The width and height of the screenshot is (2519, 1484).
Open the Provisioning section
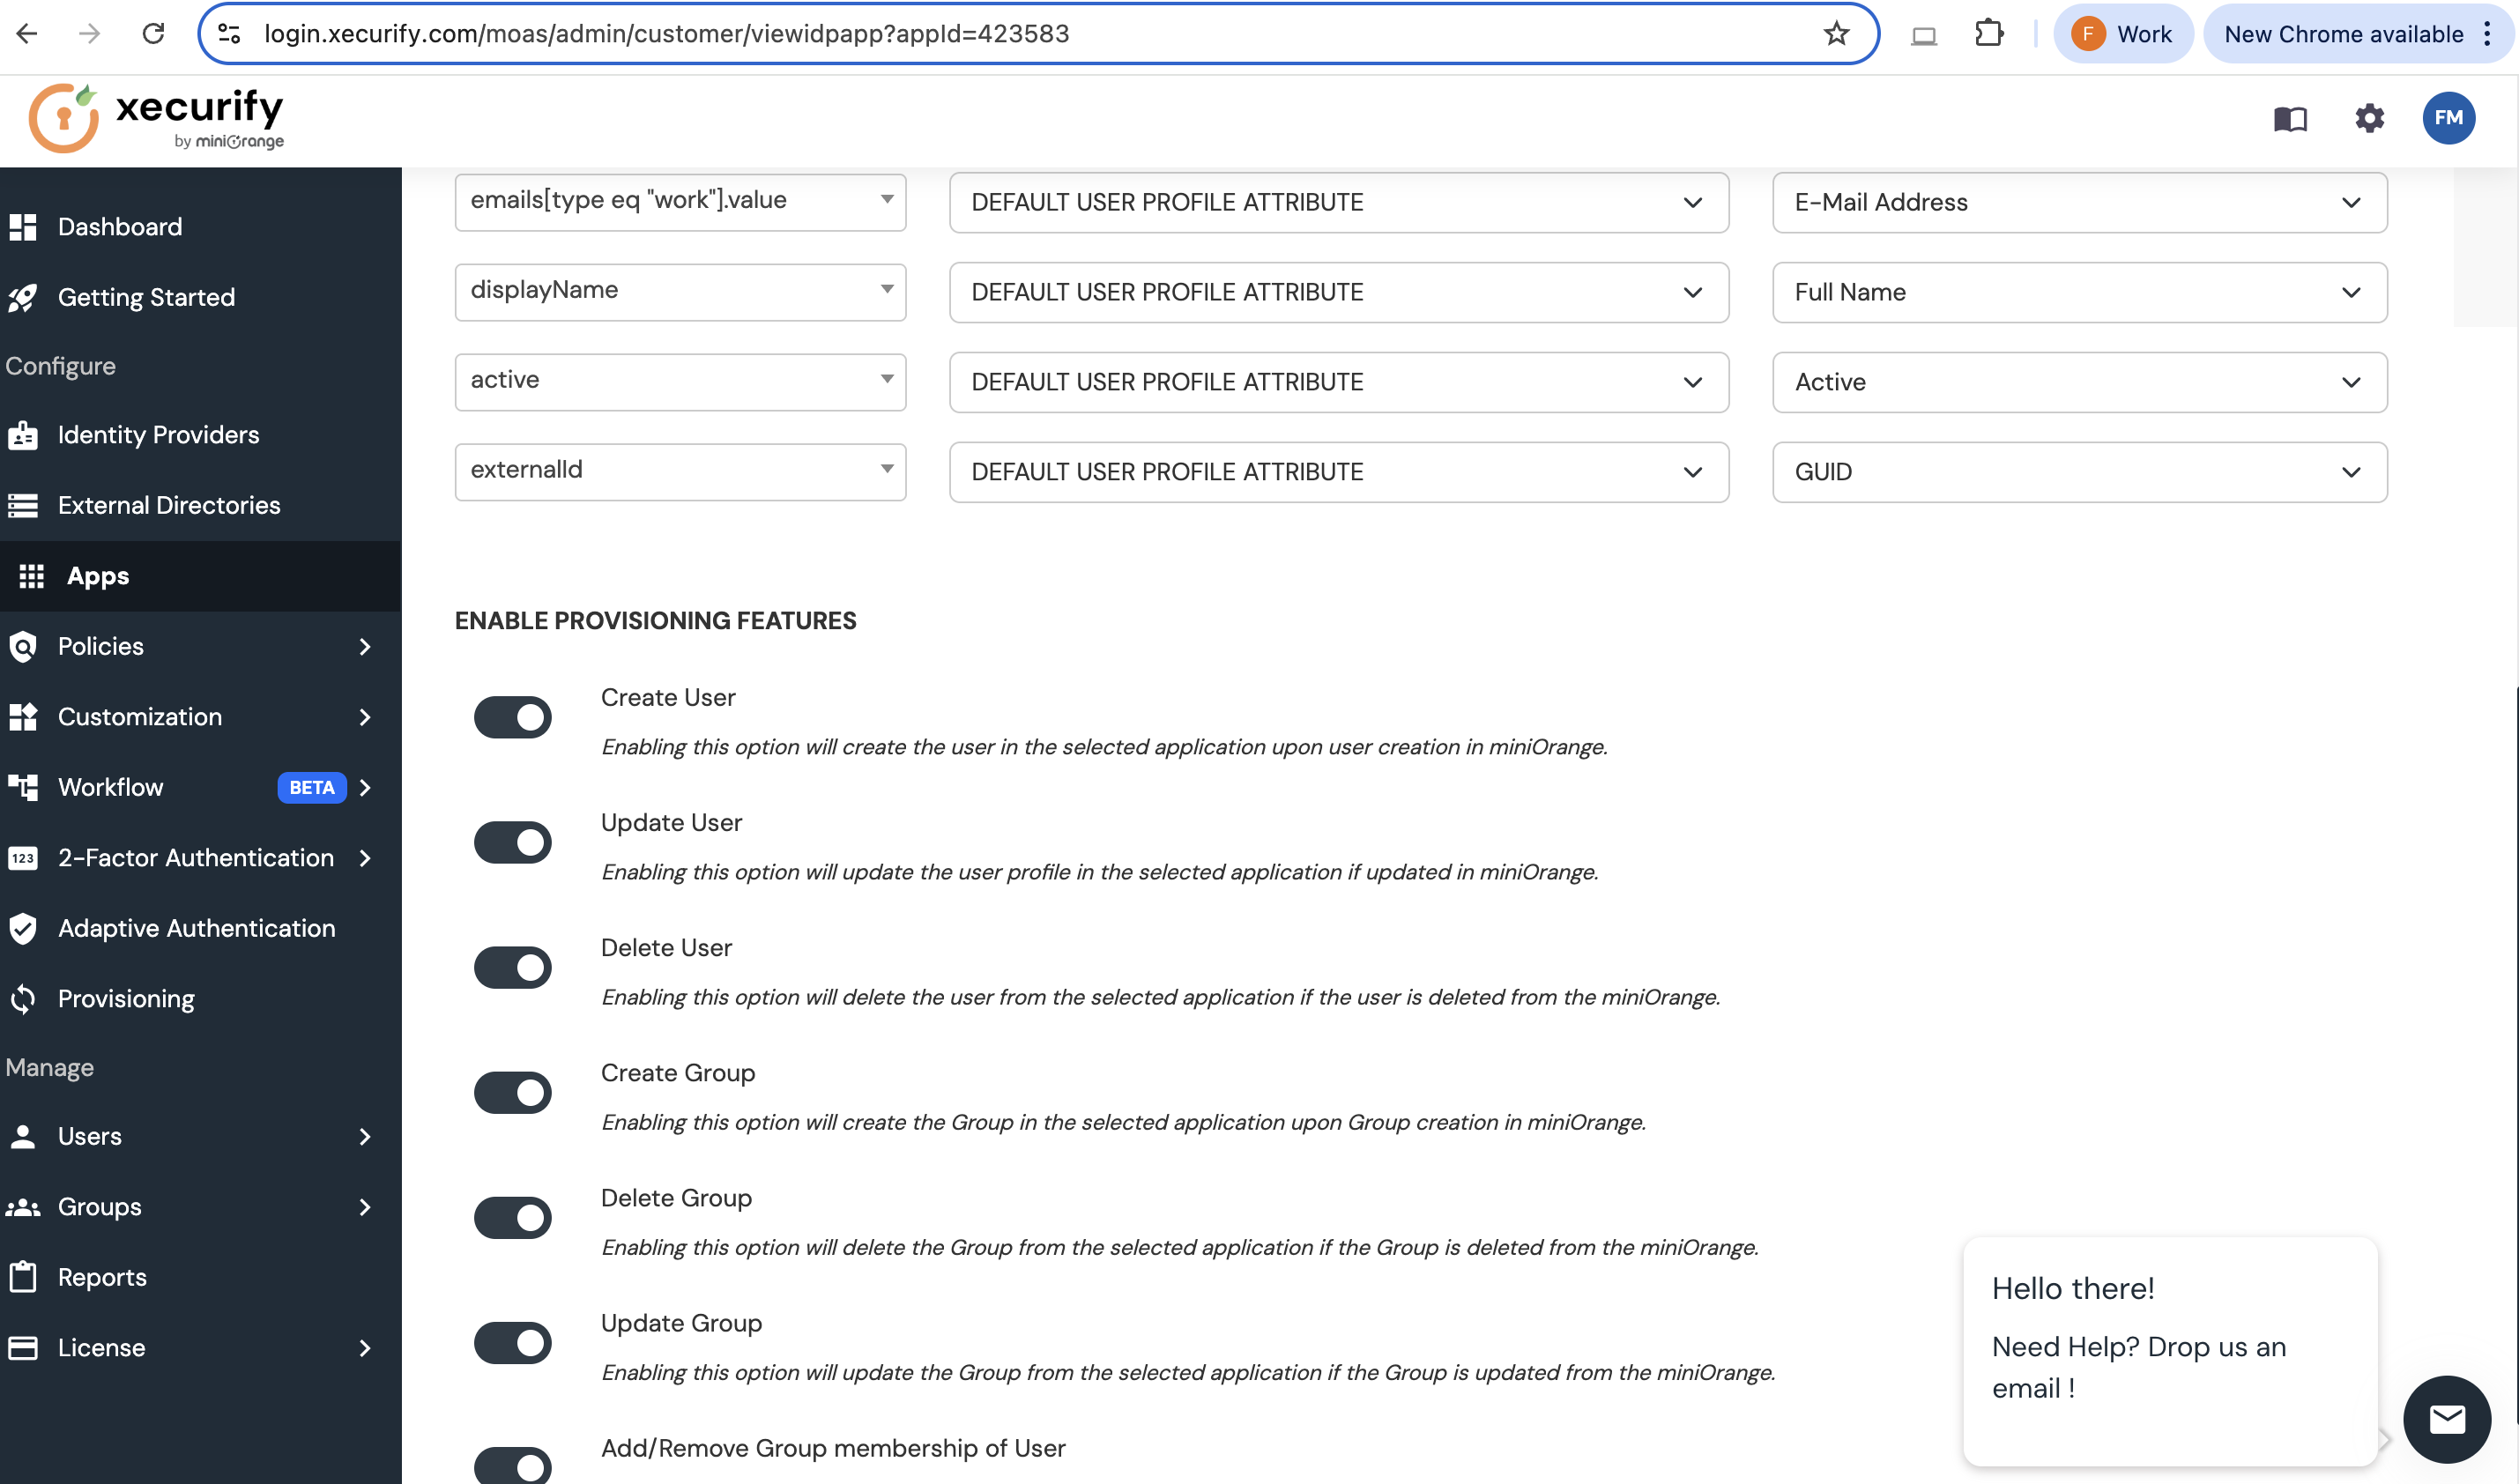(x=126, y=998)
